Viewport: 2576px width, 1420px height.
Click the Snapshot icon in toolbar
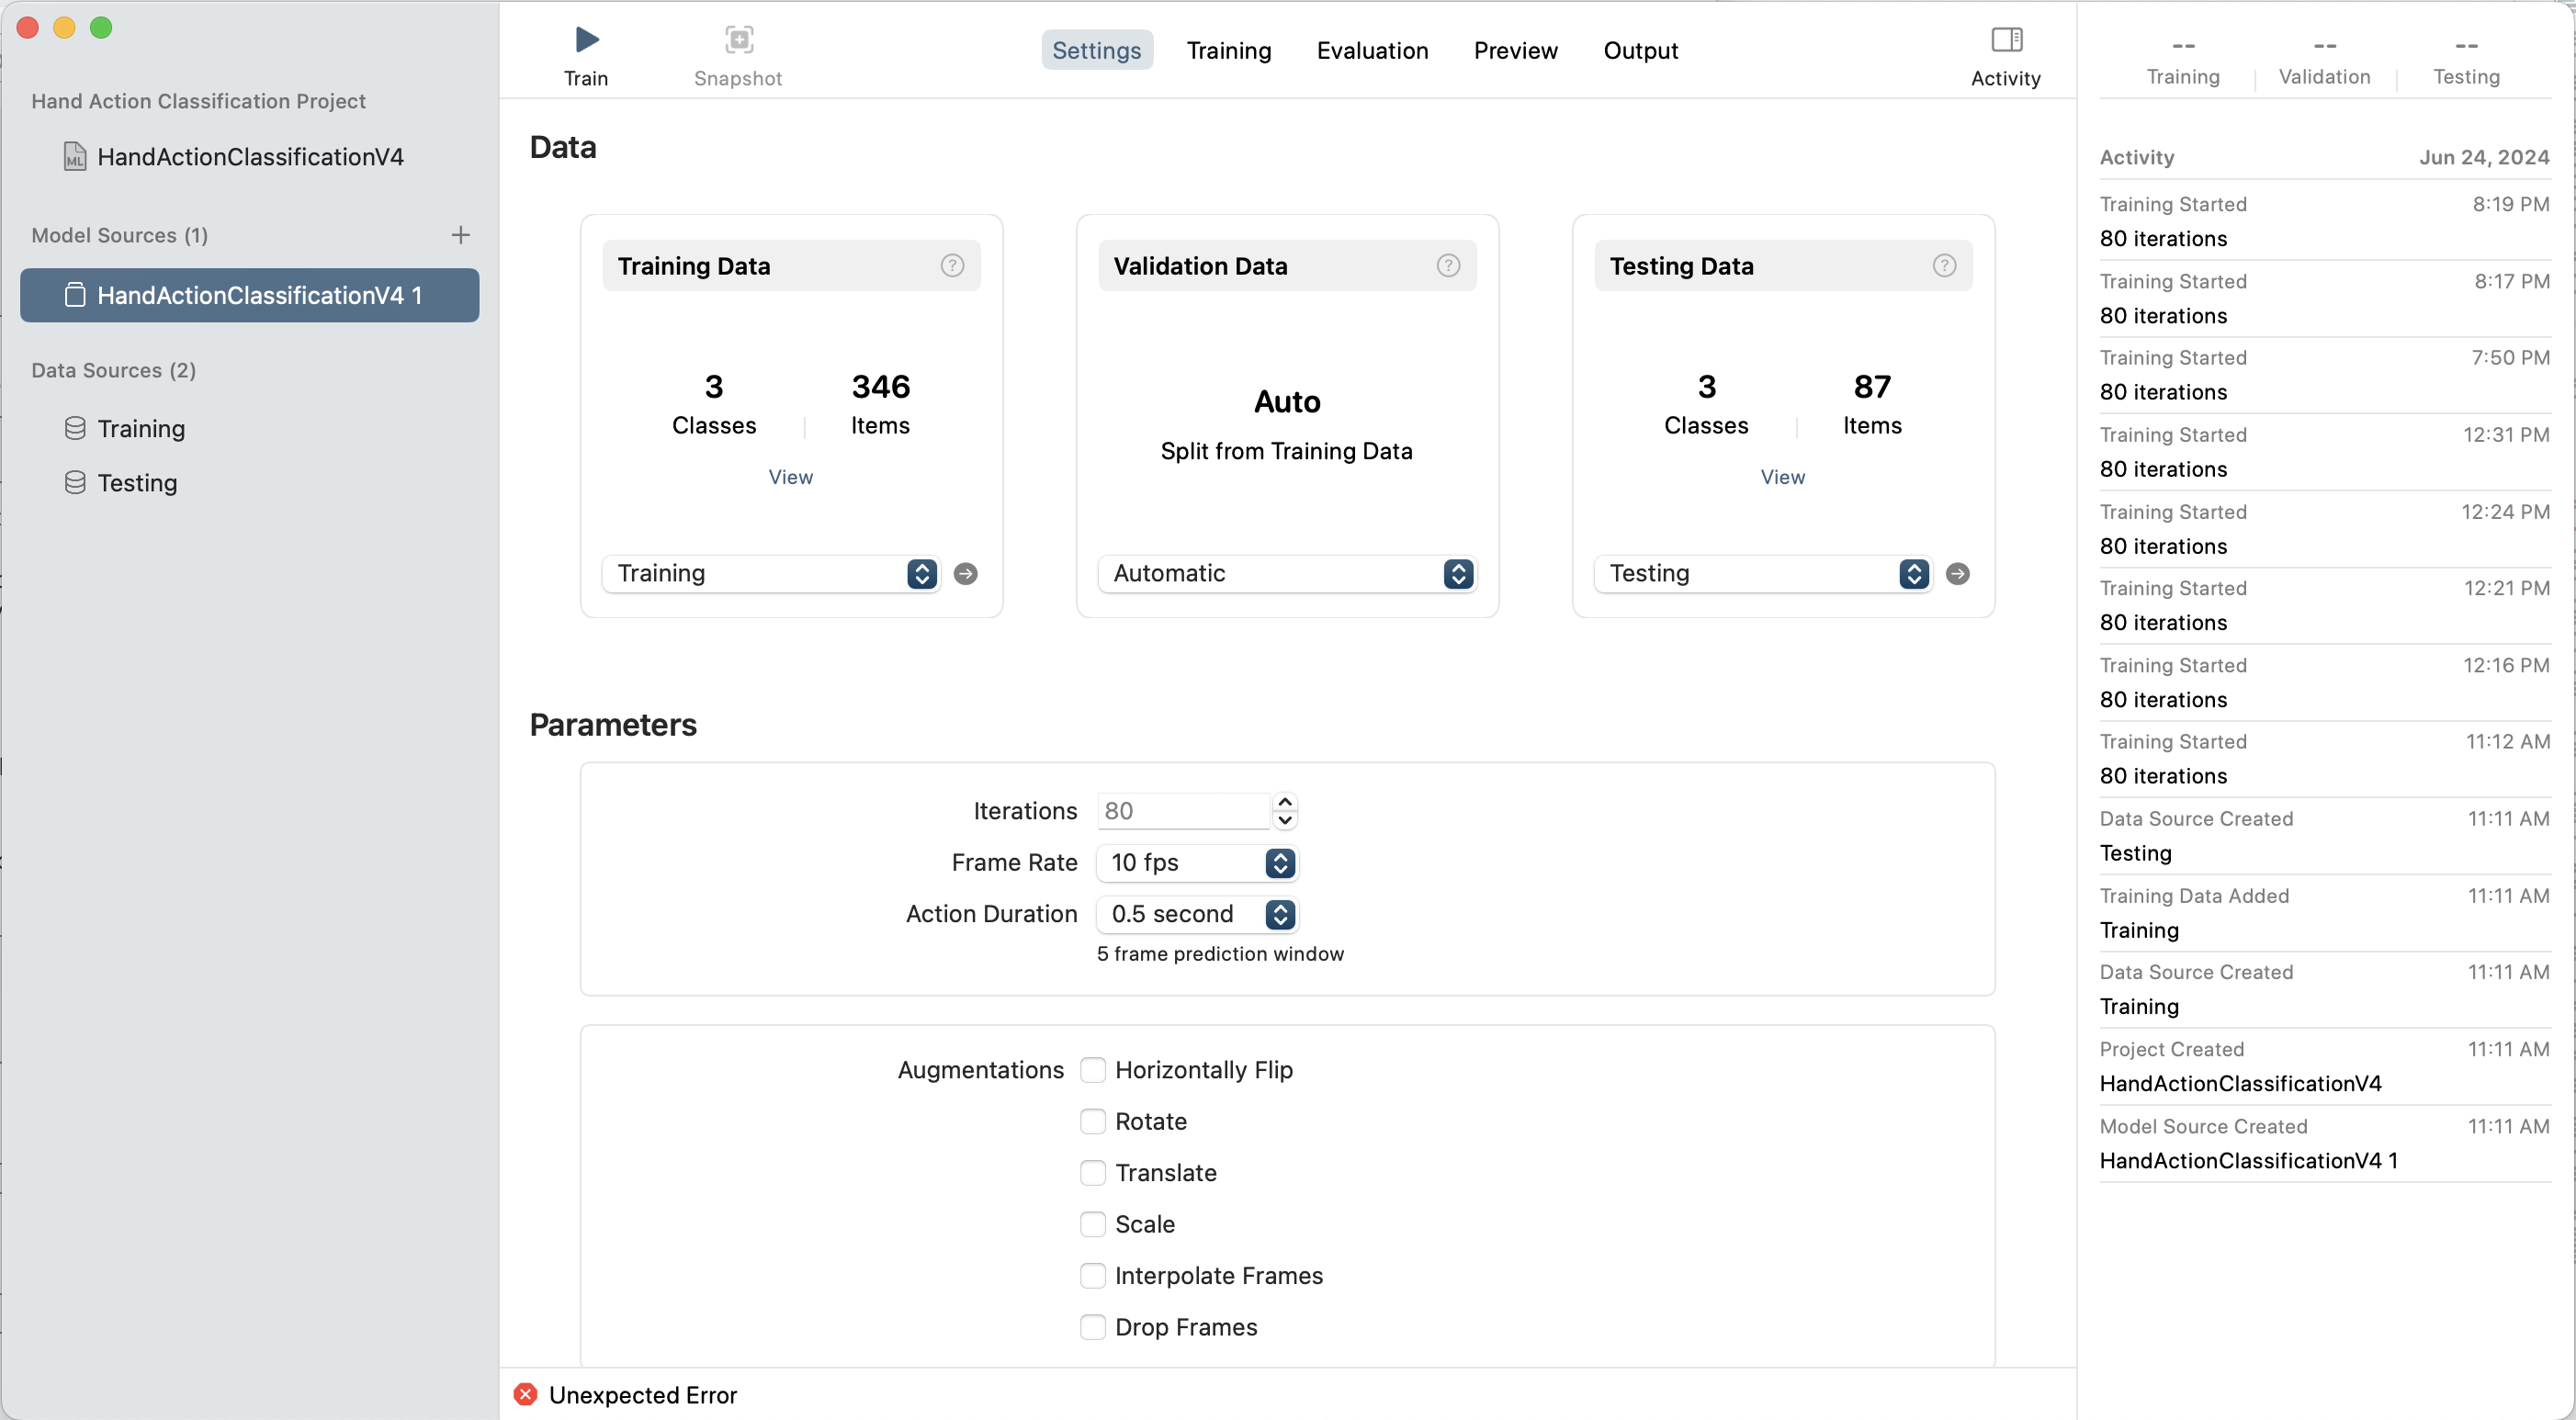(738, 40)
